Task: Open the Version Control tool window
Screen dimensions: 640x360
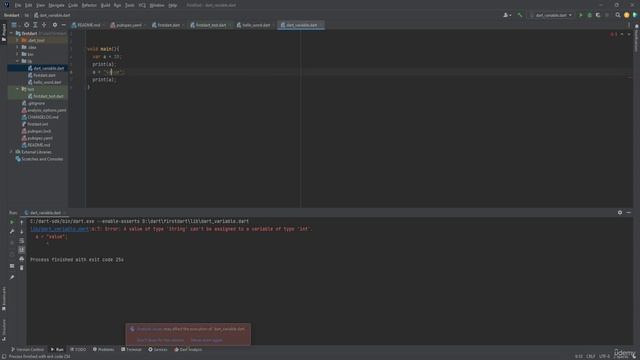Action: [27, 349]
